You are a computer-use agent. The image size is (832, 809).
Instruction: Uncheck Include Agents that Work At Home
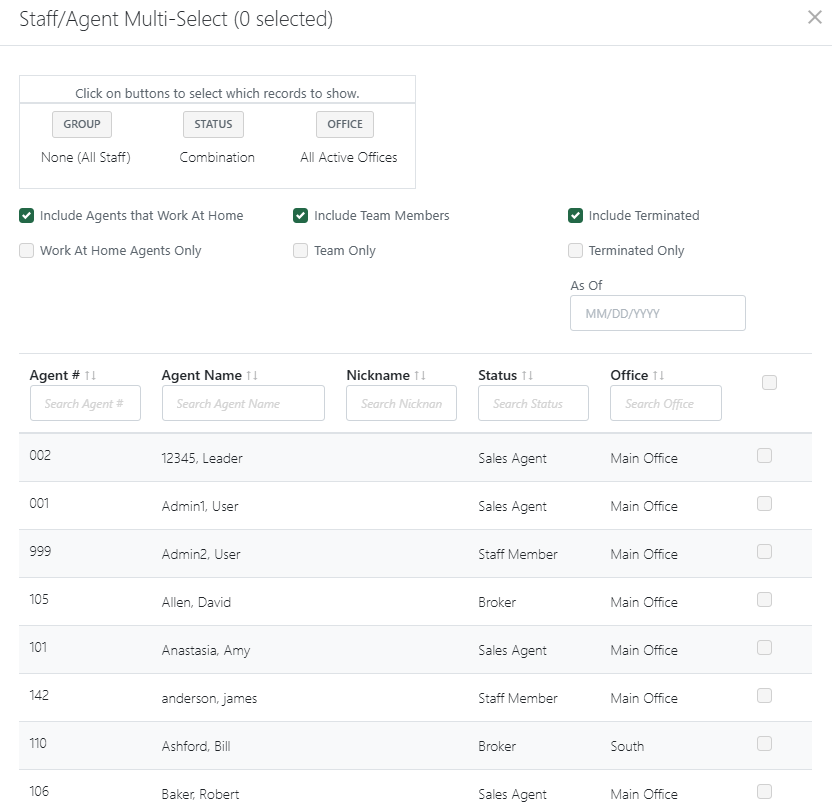pos(26,215)
